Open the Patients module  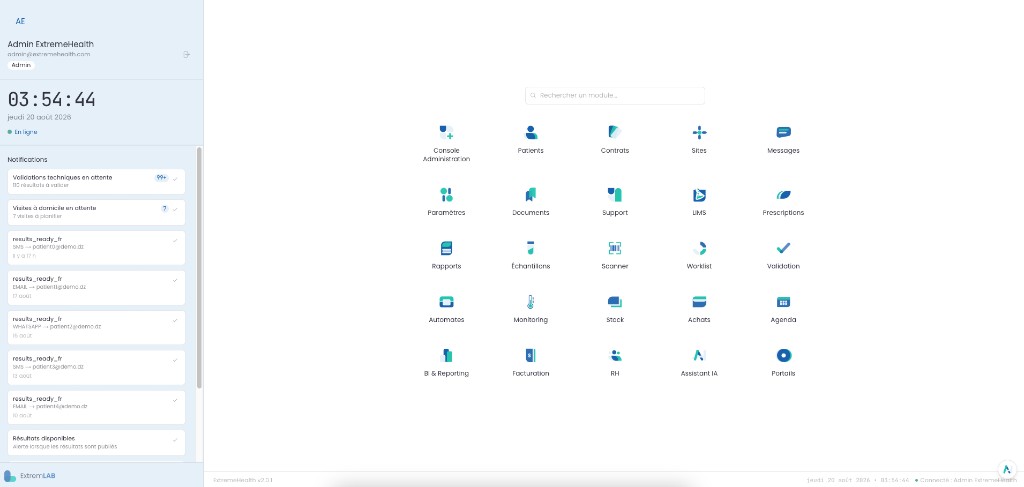tap(530, 139)
